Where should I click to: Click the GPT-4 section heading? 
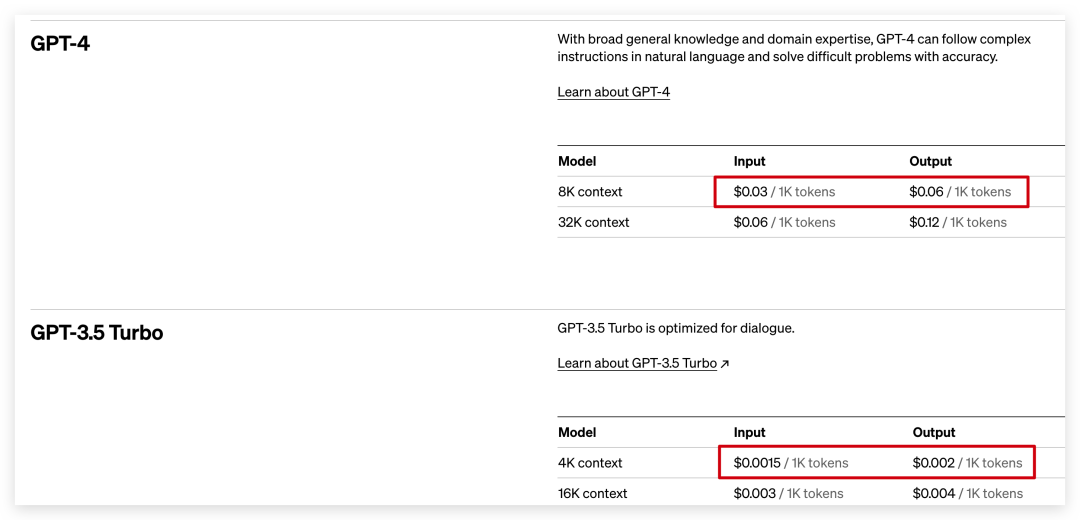point(60,43)
